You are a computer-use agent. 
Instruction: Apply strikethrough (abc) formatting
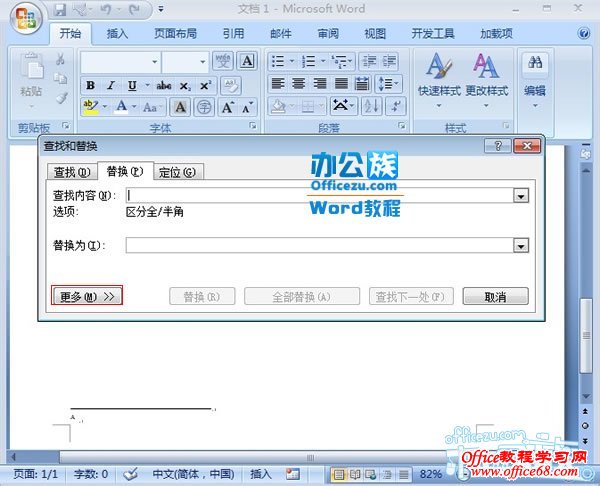coord(164,85)
